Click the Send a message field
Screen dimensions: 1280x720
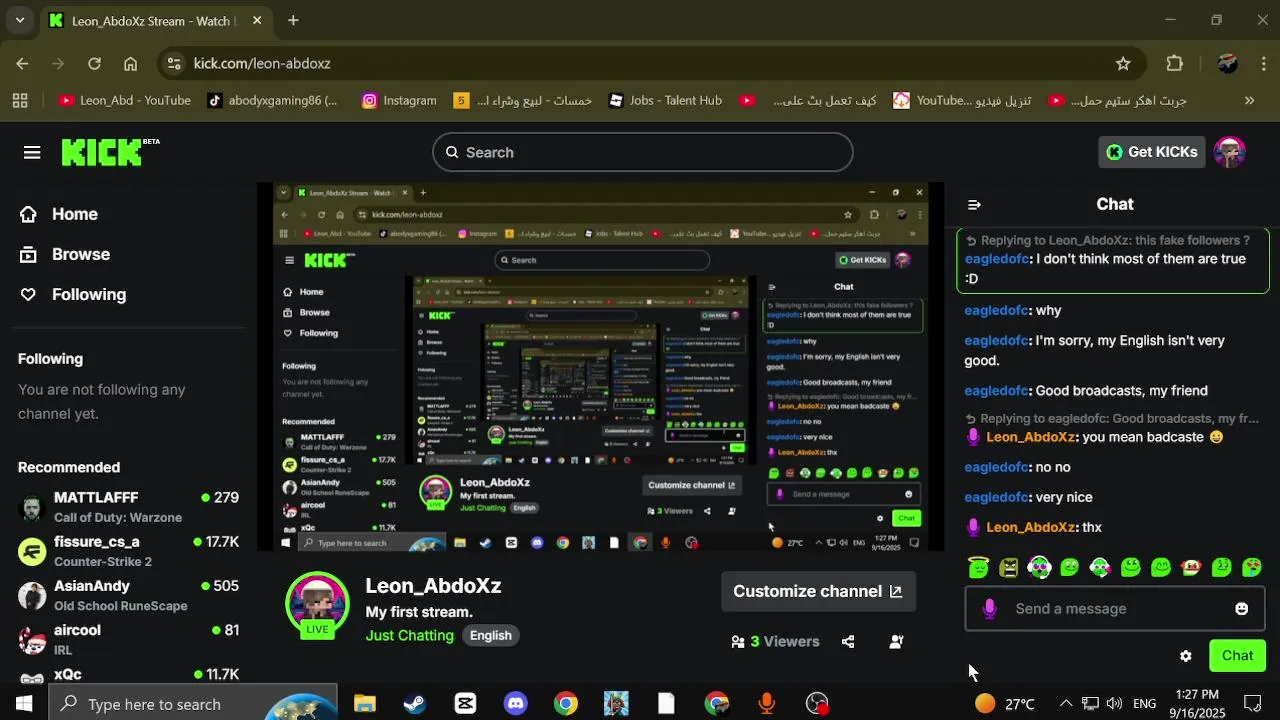[1115, 609]
